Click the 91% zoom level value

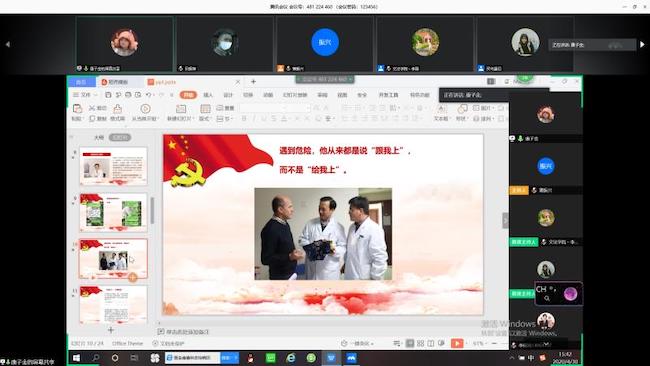(478, 343)
